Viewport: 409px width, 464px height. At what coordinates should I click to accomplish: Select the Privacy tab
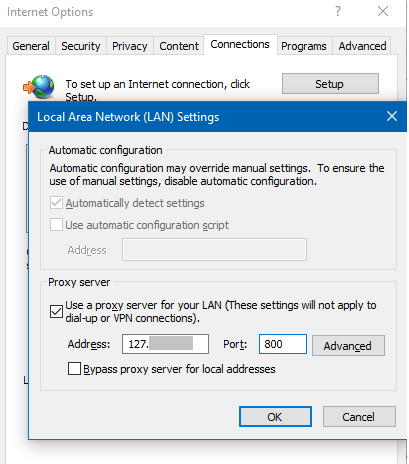pyautogui.click(x=130, y=46)
